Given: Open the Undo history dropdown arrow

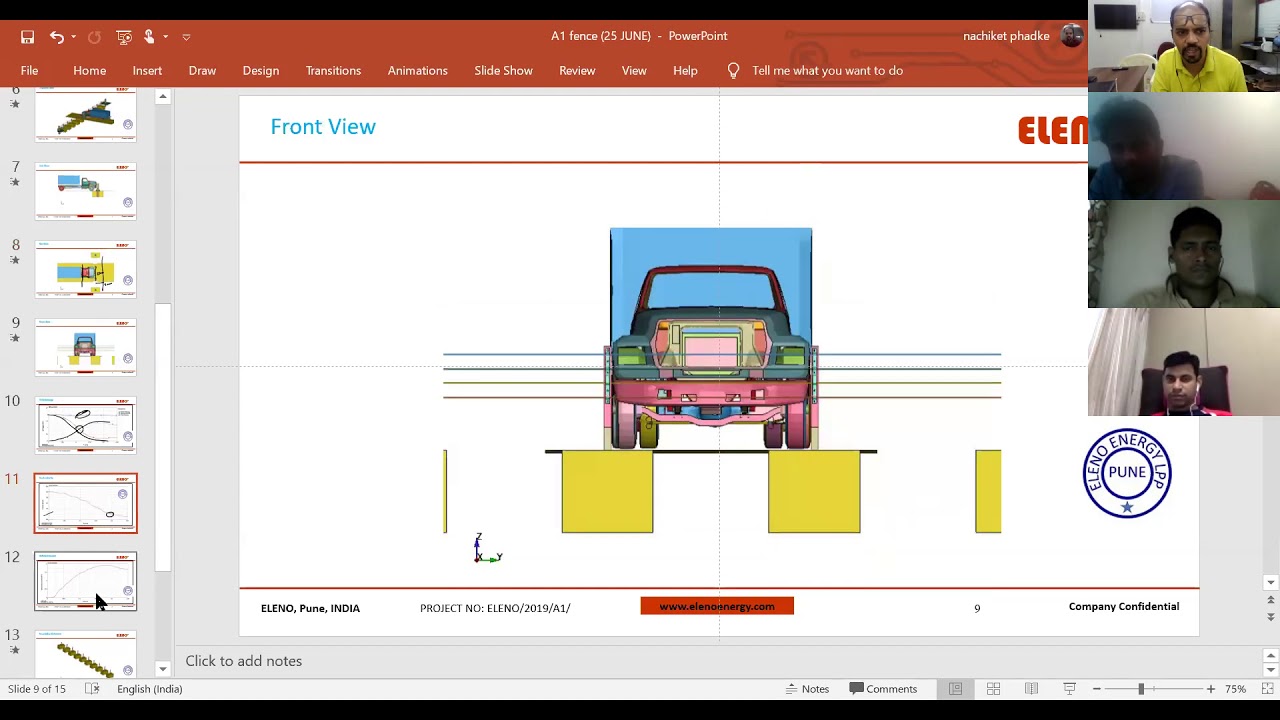Looking at the screenshot, I should 73,37.
